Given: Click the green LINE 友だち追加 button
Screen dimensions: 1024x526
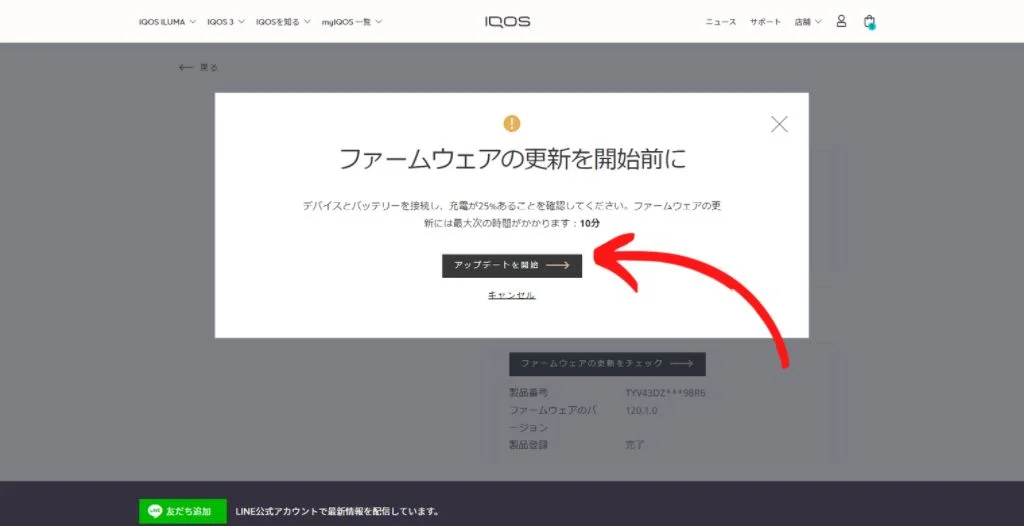Looking at the screenshot, I should (183, 511).
